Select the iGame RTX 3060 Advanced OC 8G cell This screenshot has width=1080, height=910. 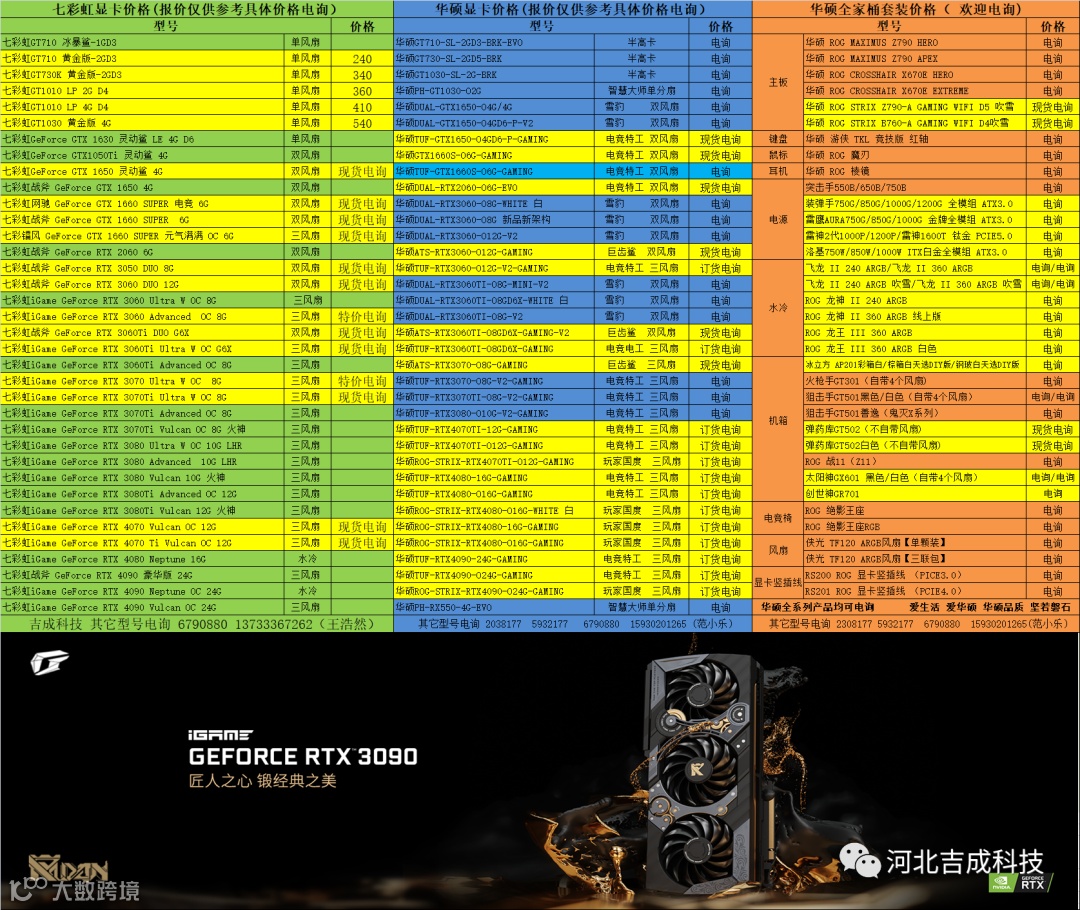coord(143,316)
